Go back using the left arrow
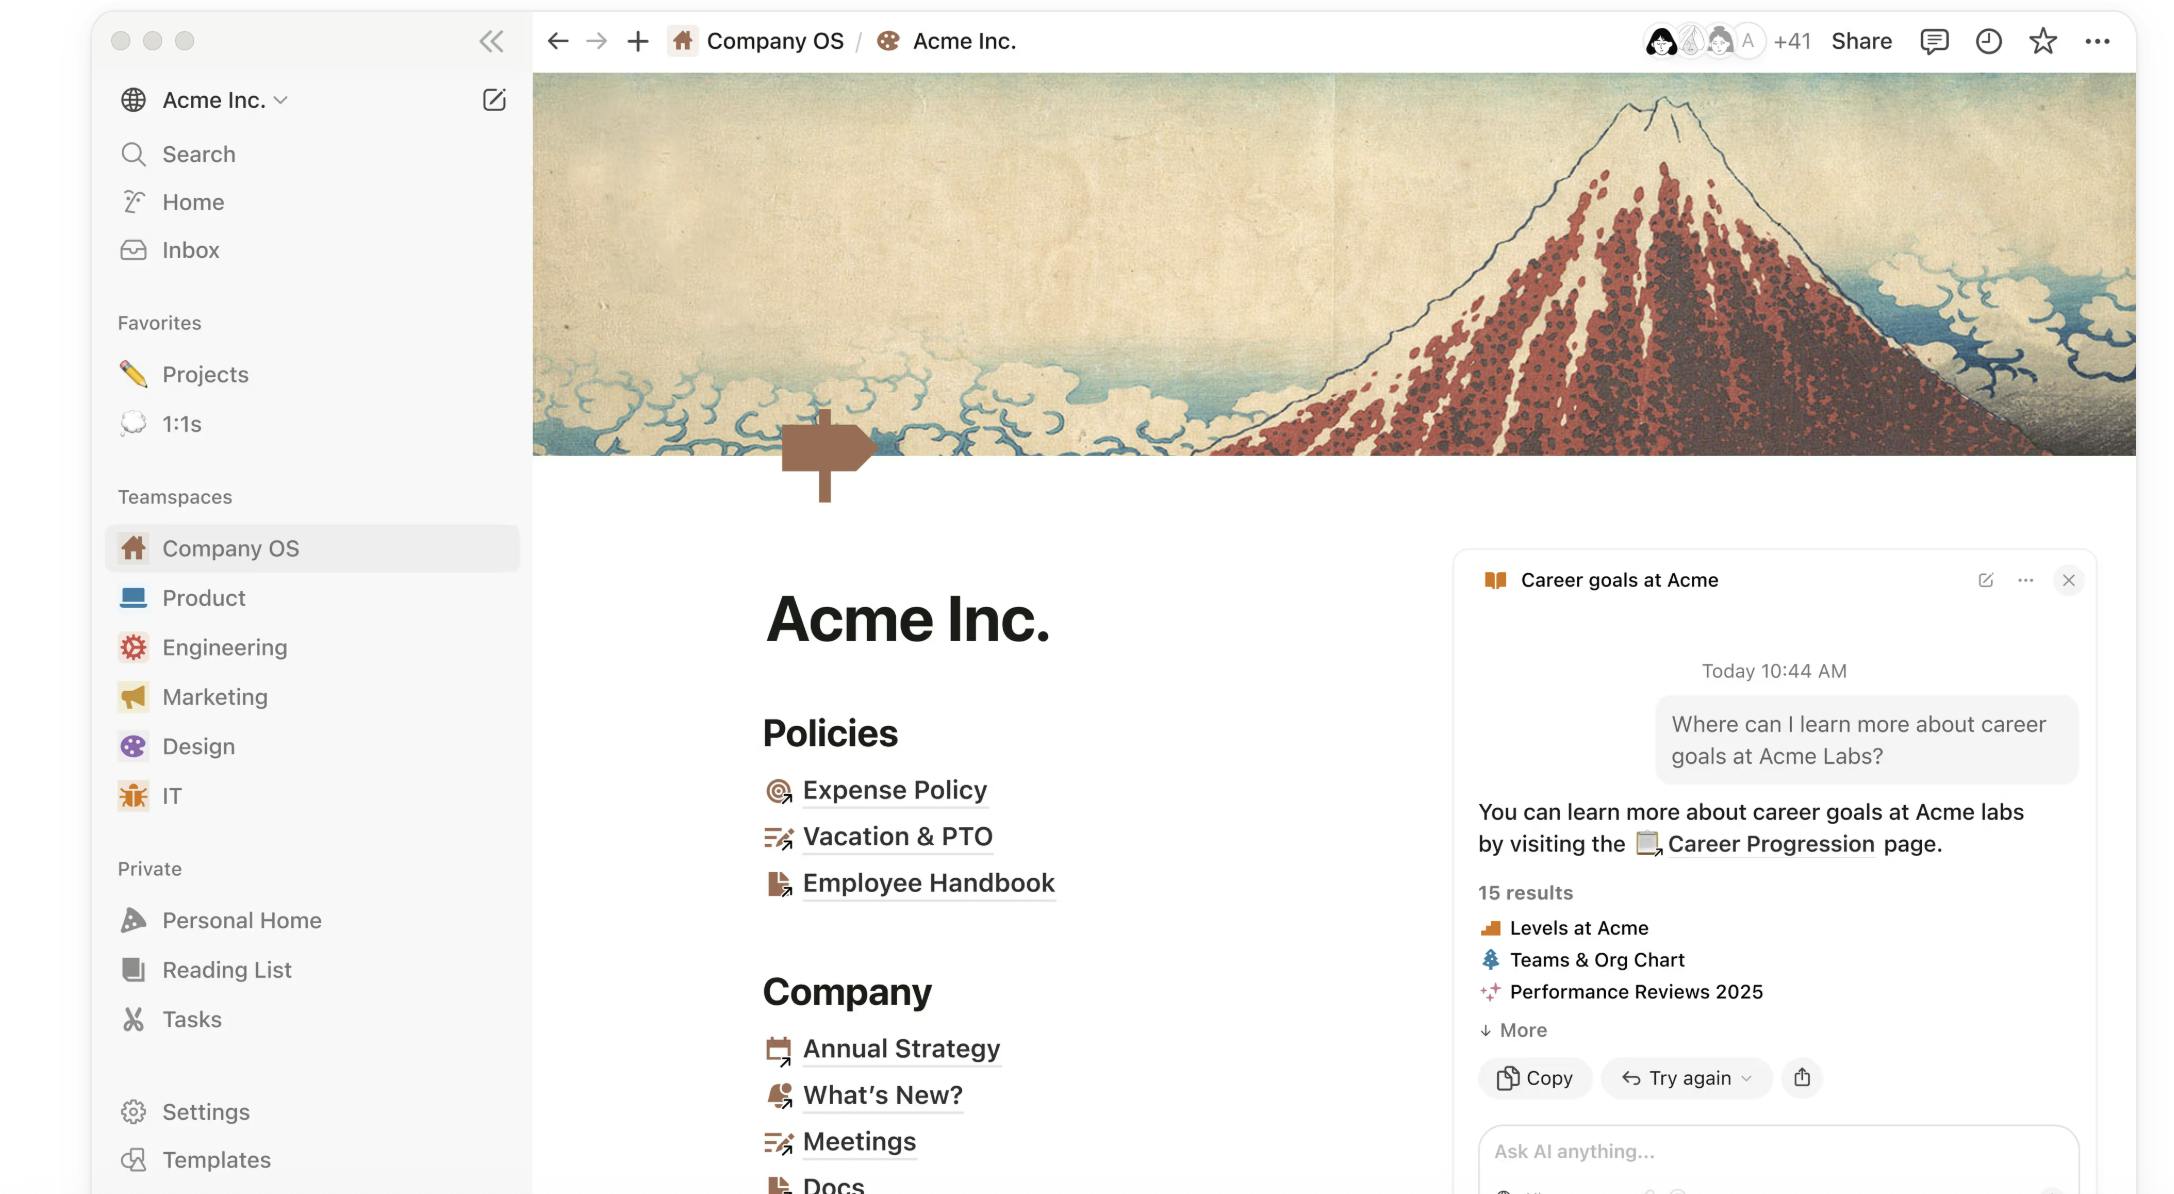 pyautogui.click(x=558, y=41)
